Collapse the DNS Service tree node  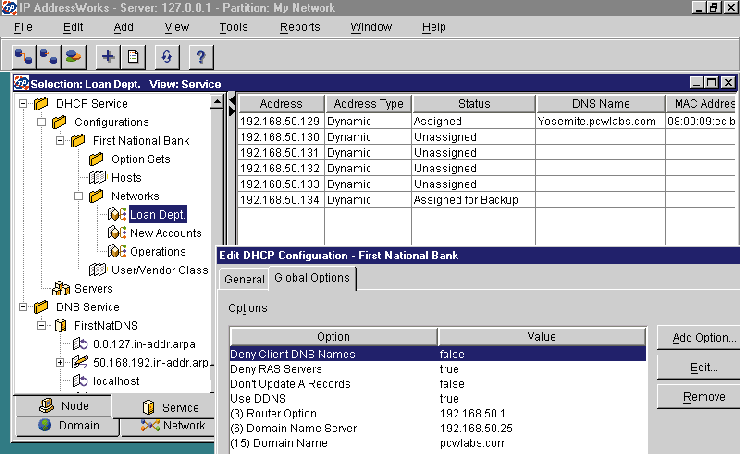23,307
